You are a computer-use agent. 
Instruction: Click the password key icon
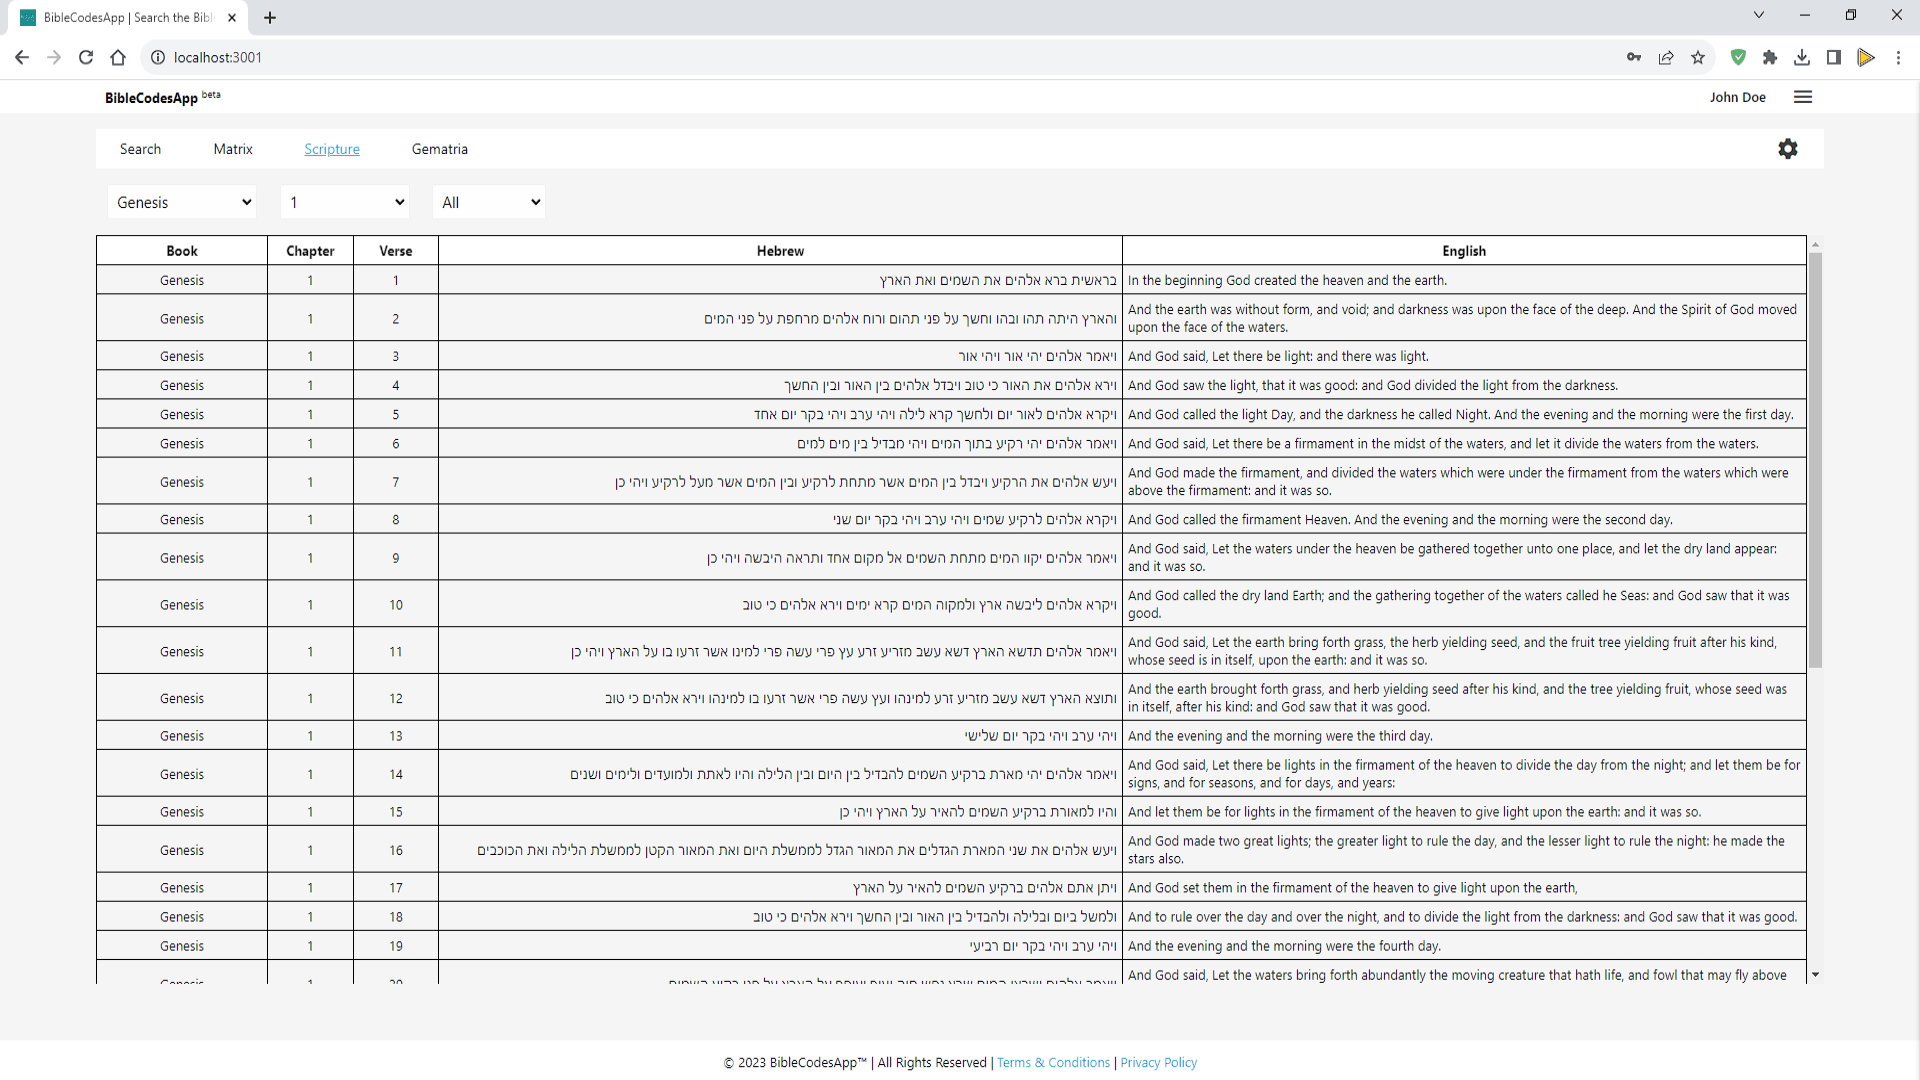click(x=1634, y=57)
